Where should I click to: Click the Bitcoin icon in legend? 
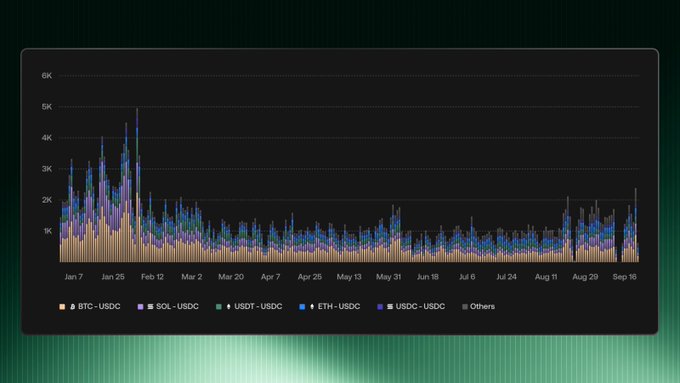(x=72, y=307)
